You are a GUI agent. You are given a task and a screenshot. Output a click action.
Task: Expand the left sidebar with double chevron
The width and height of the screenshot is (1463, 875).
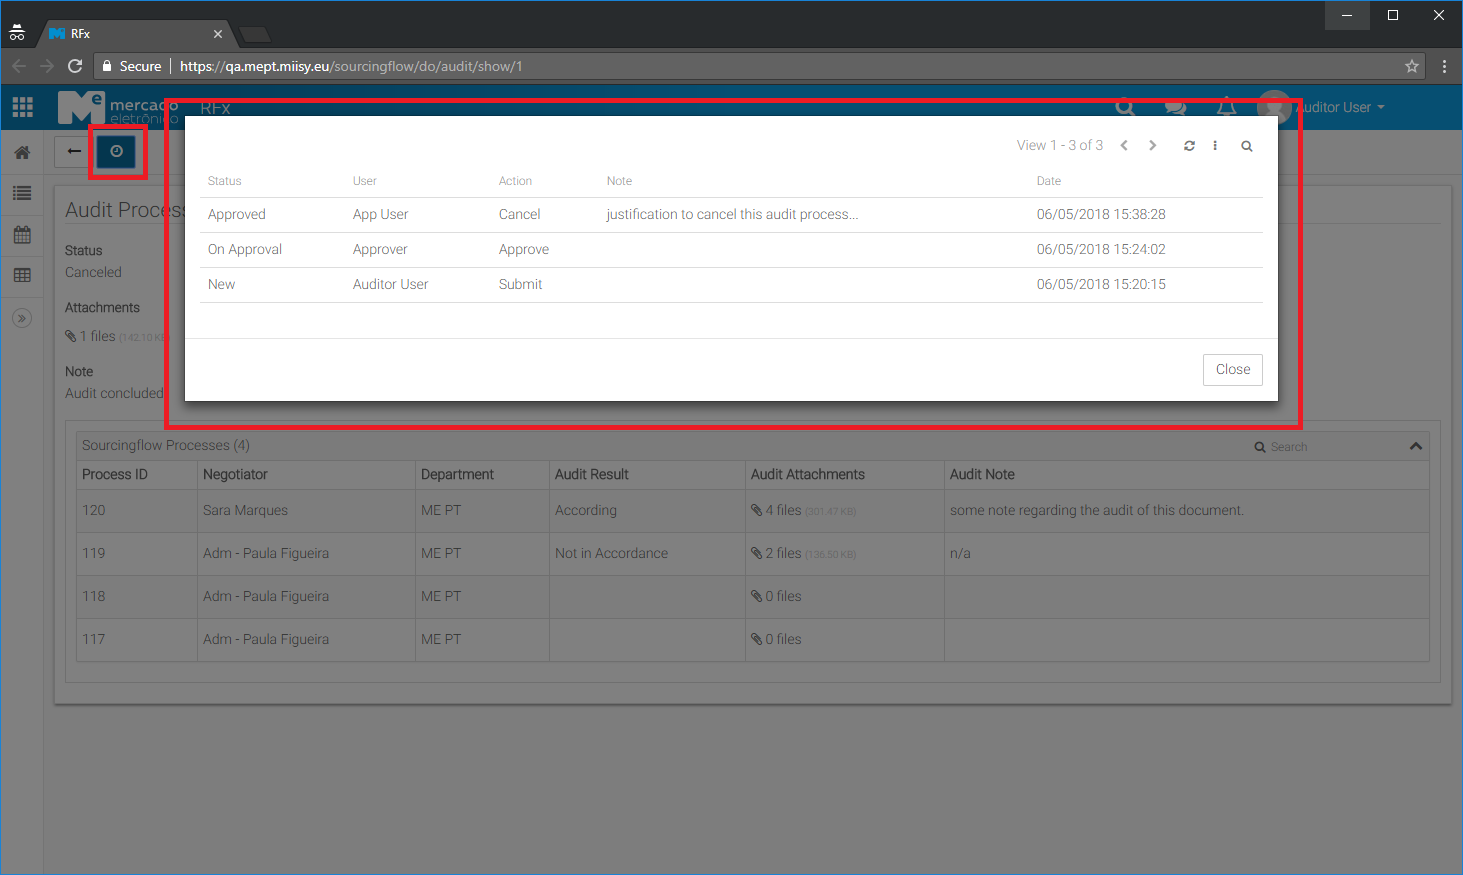point(22,318)
